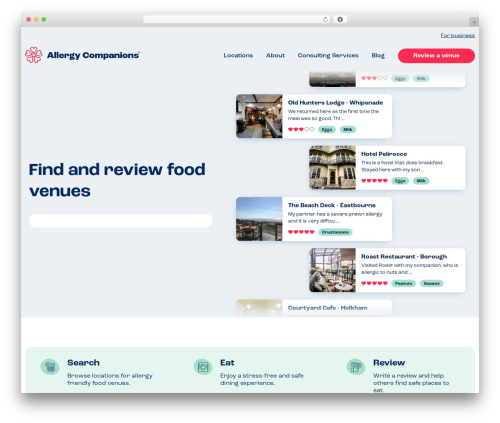The image size is (500, 423).
Task: Click Peanuts tag on Roast Restaurant
Action: [403, 283]
